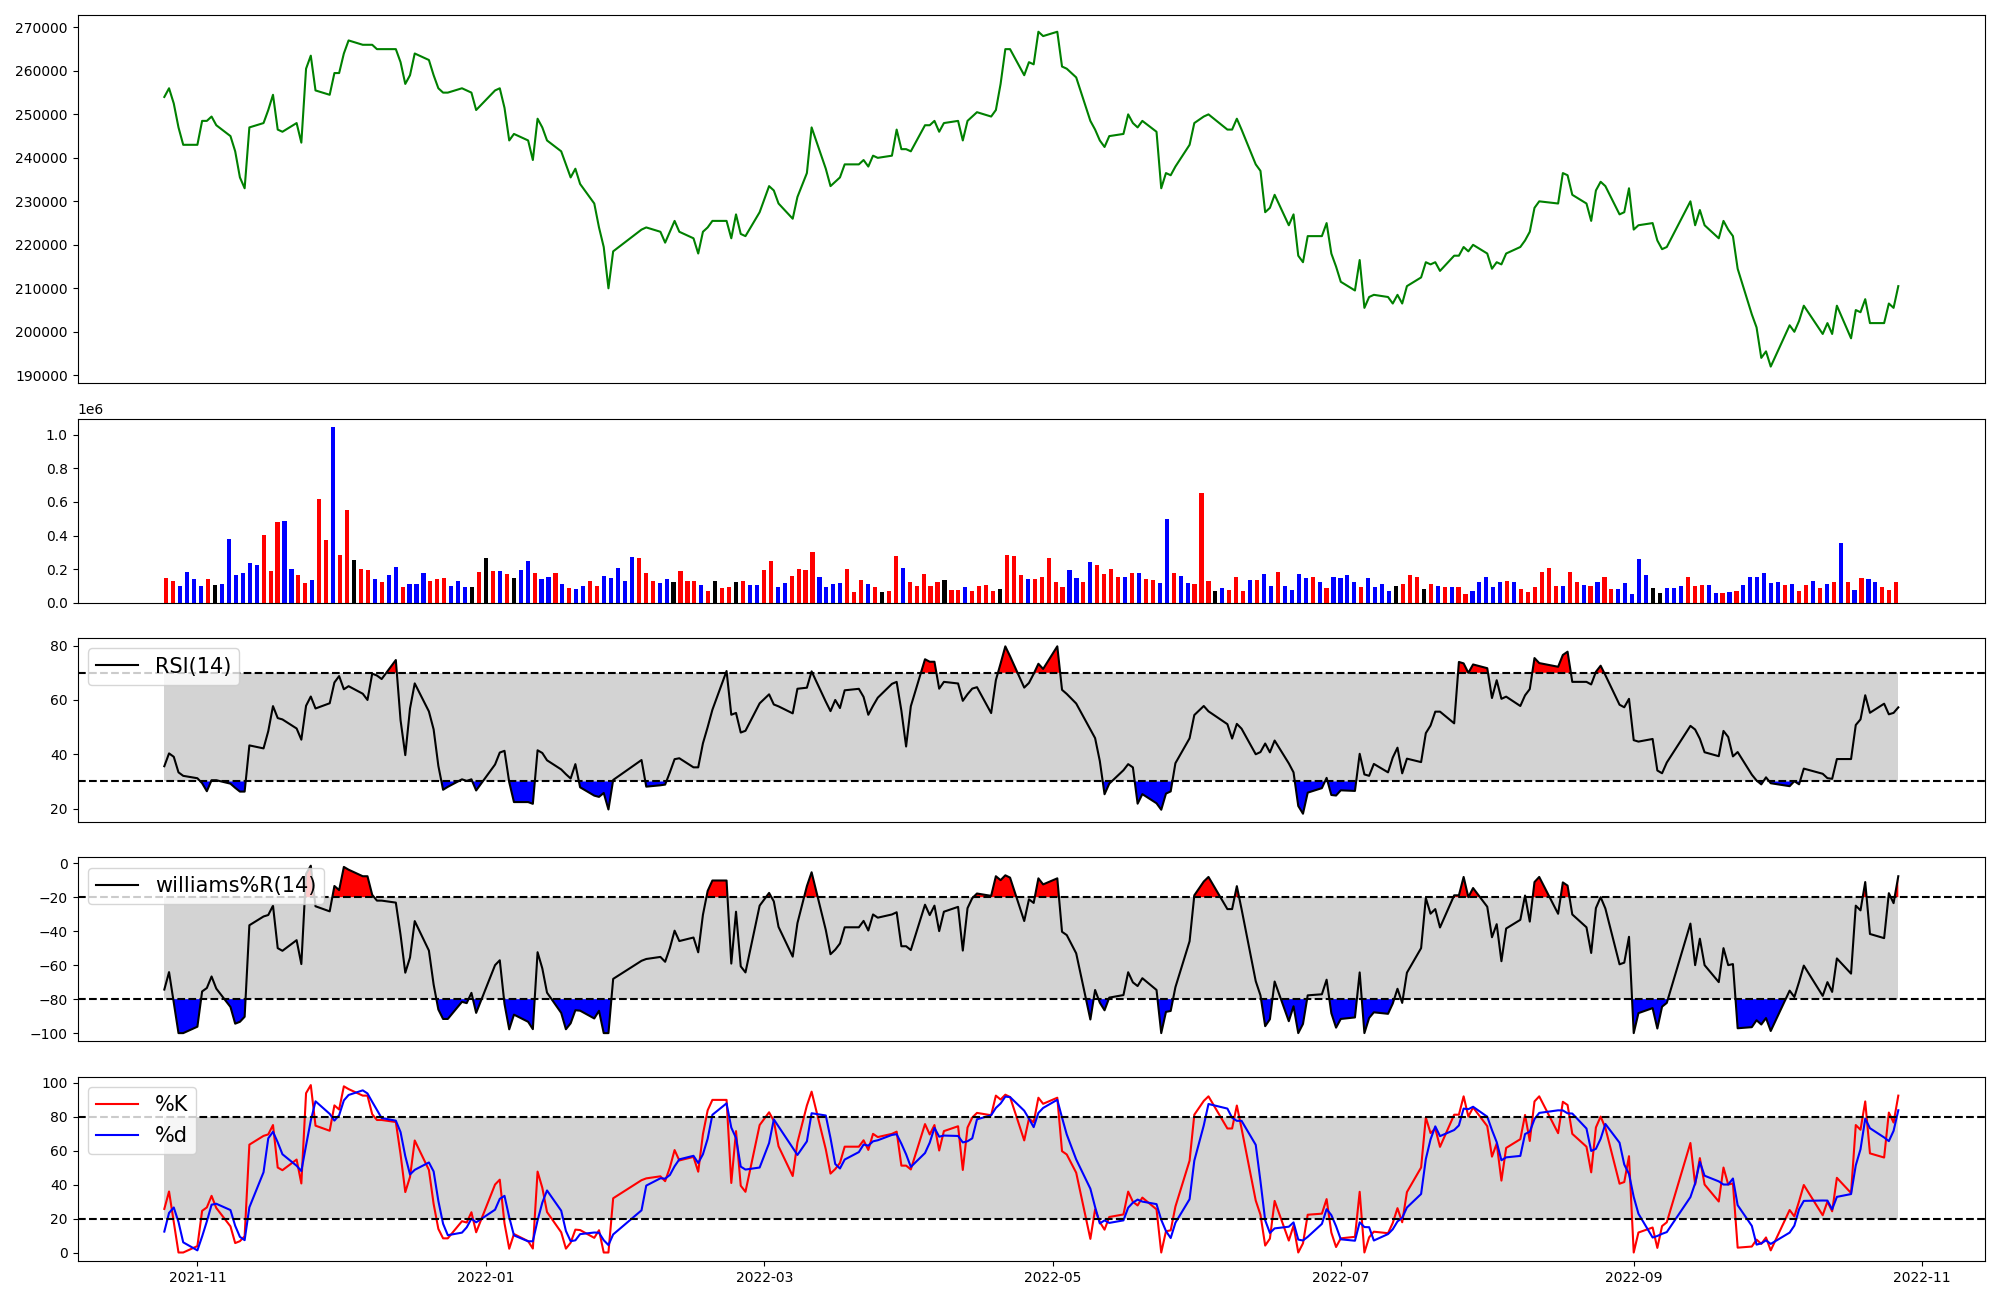The width and height of the screenshot is (2000, 1300).
Task: Click the blue line sample beside %d
Action: click(x=116, y=1135)
